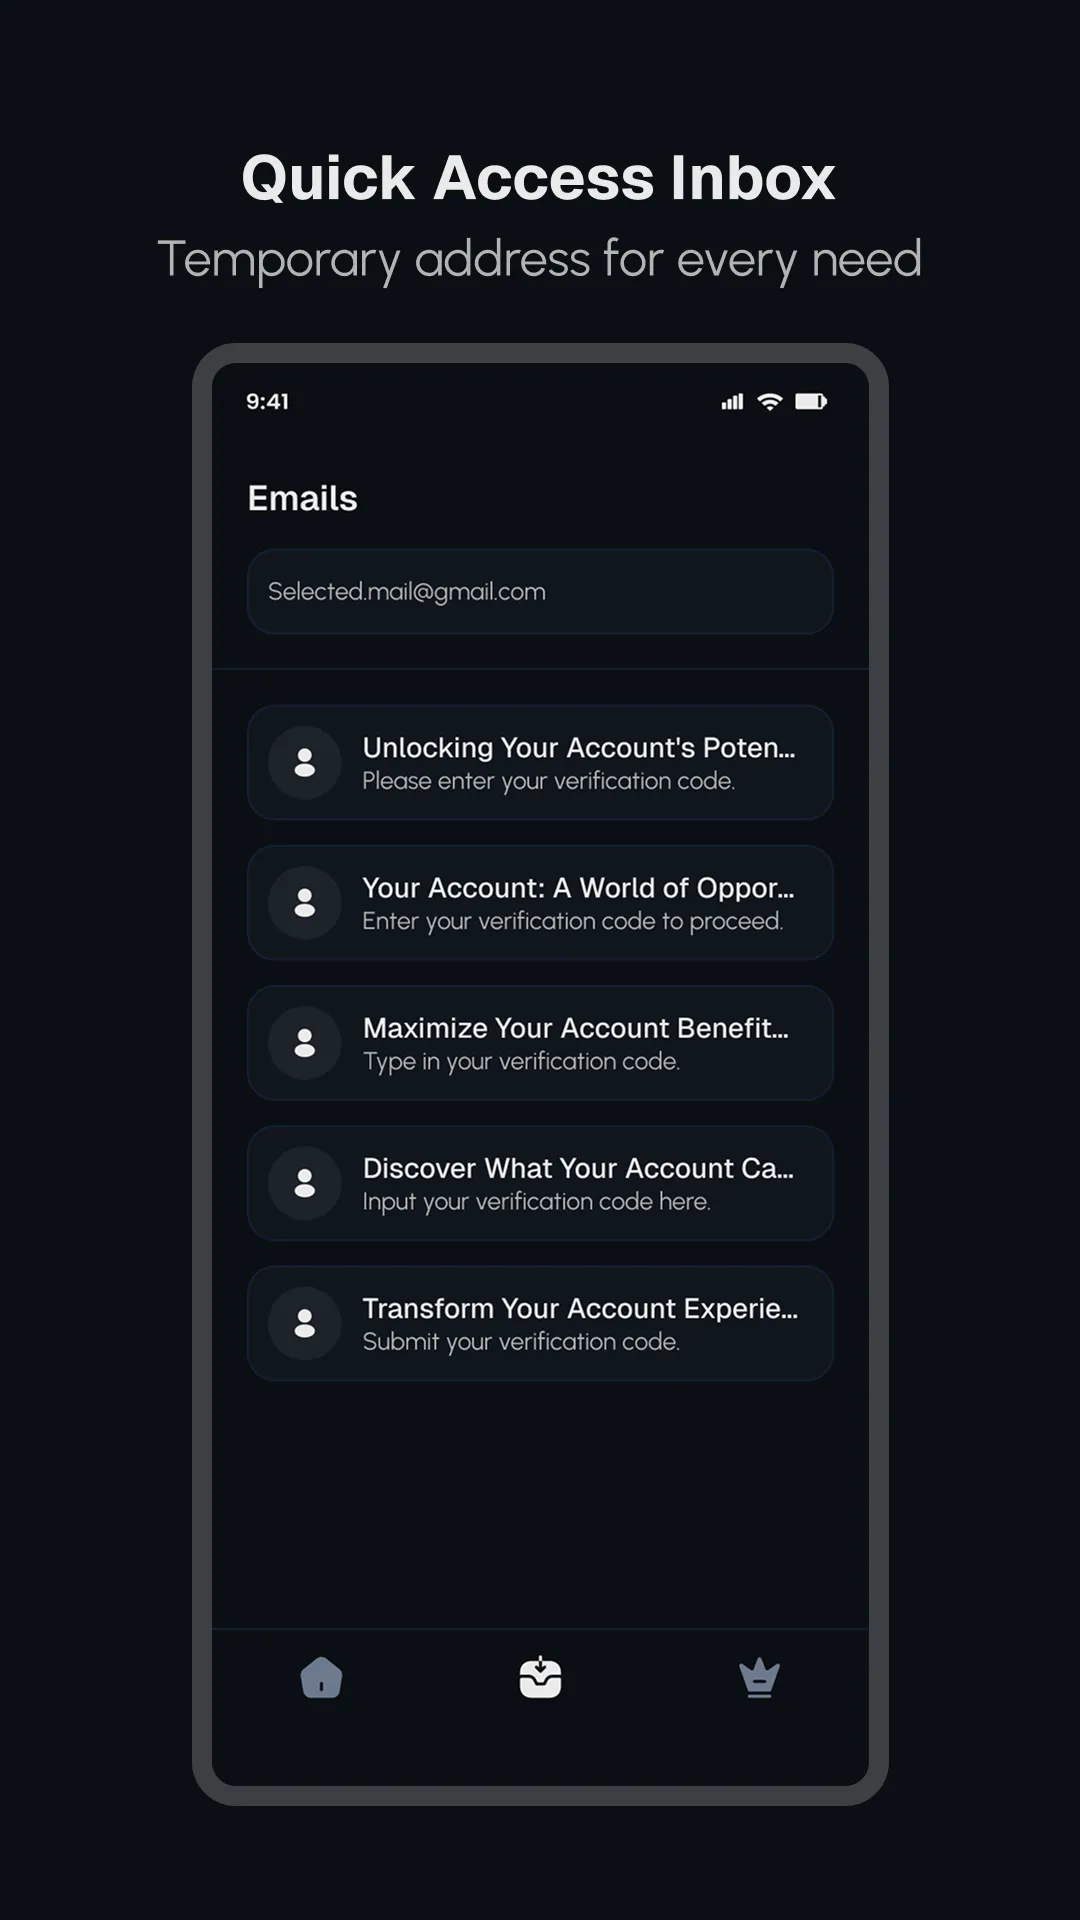The height and width of the screenshot is (1920, 1080).
Task: Tap avatar icon on Unlocking Your Account email
Action: (305, 763)
